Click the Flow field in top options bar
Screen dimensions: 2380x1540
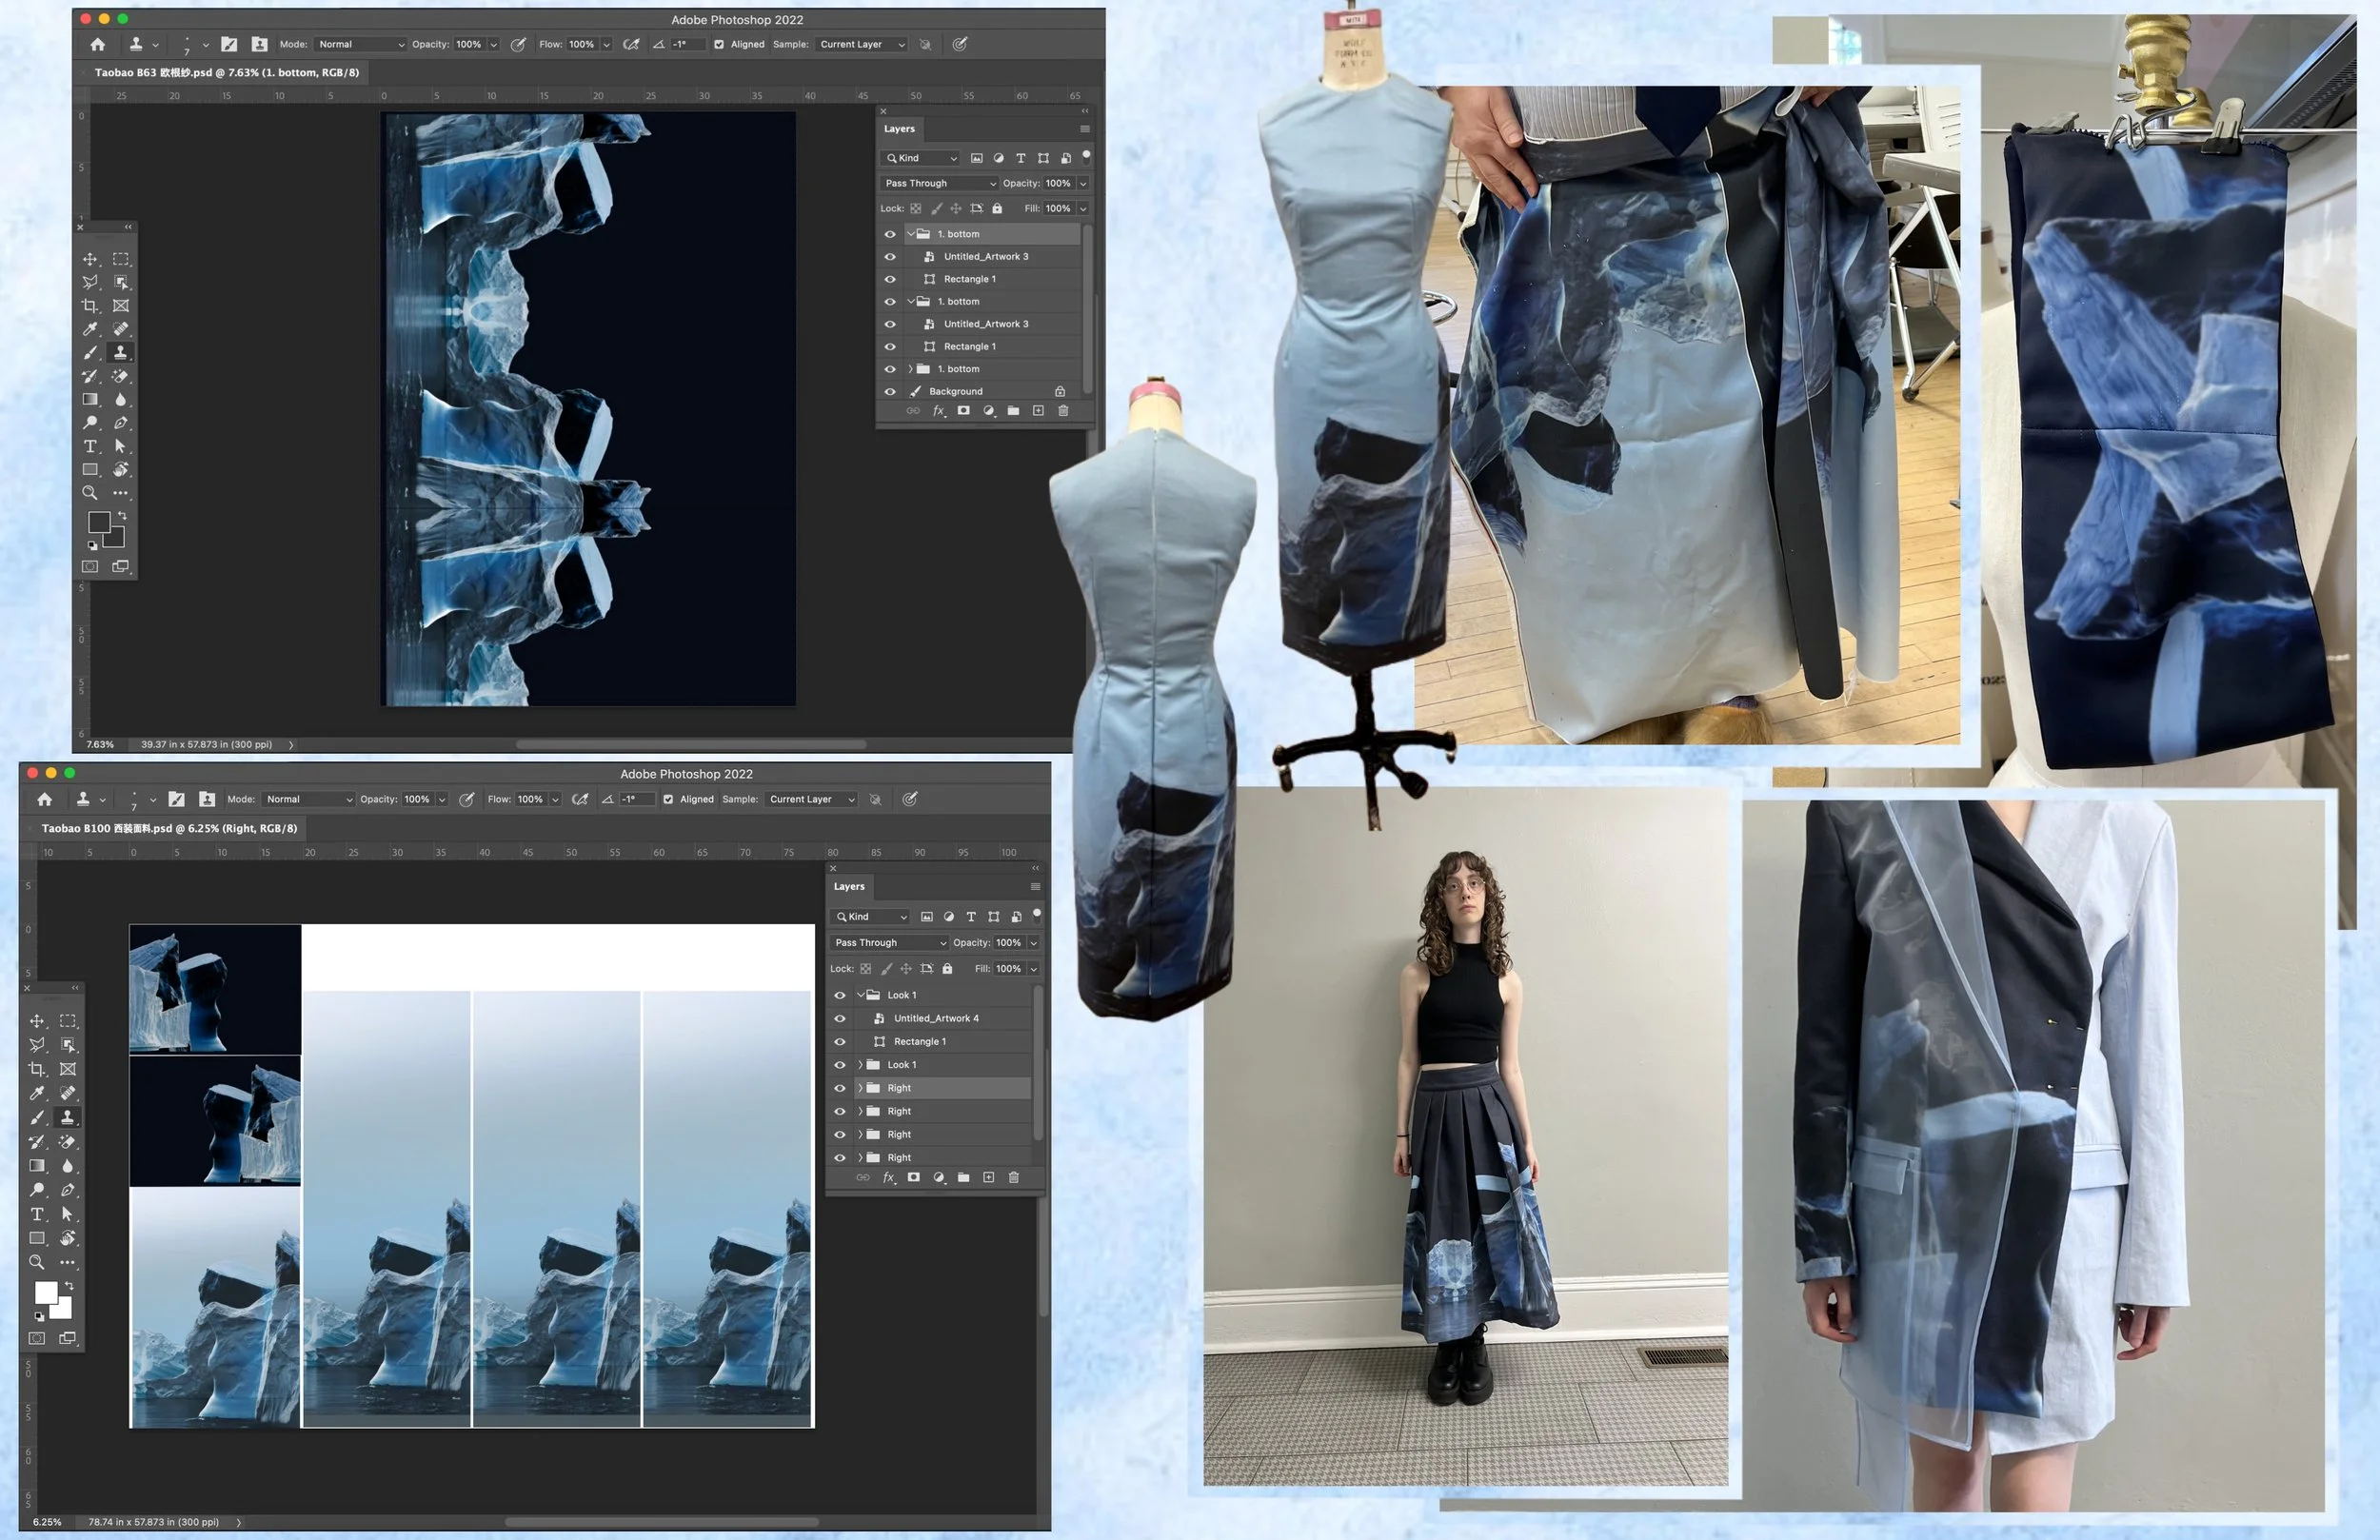point(582,44)
